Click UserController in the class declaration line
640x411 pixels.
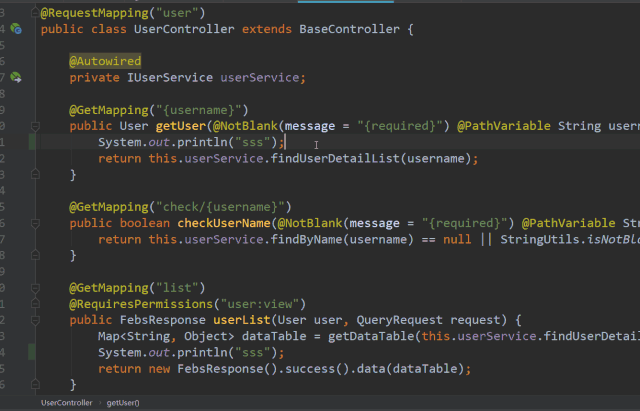coord(184,29)
